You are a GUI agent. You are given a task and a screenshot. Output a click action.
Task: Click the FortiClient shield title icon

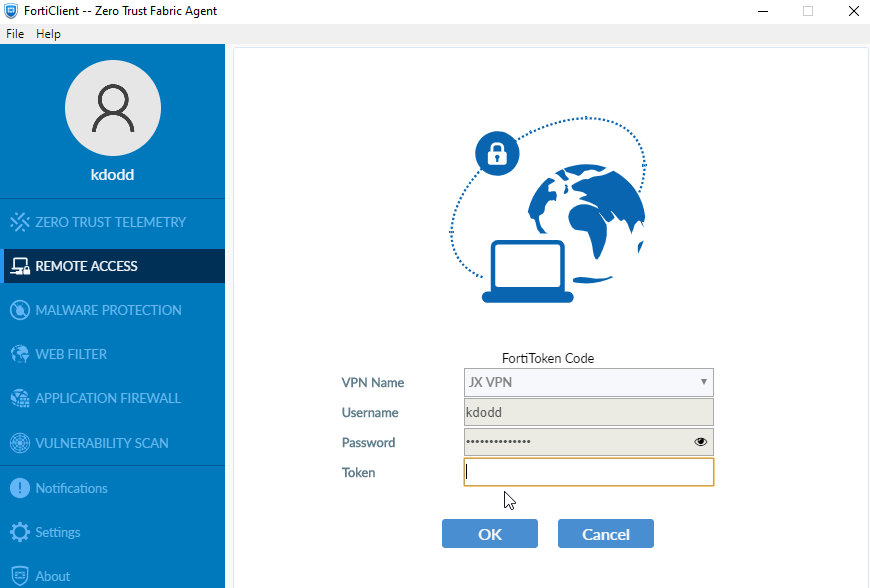pyautogui.click(x=11, y=11)
